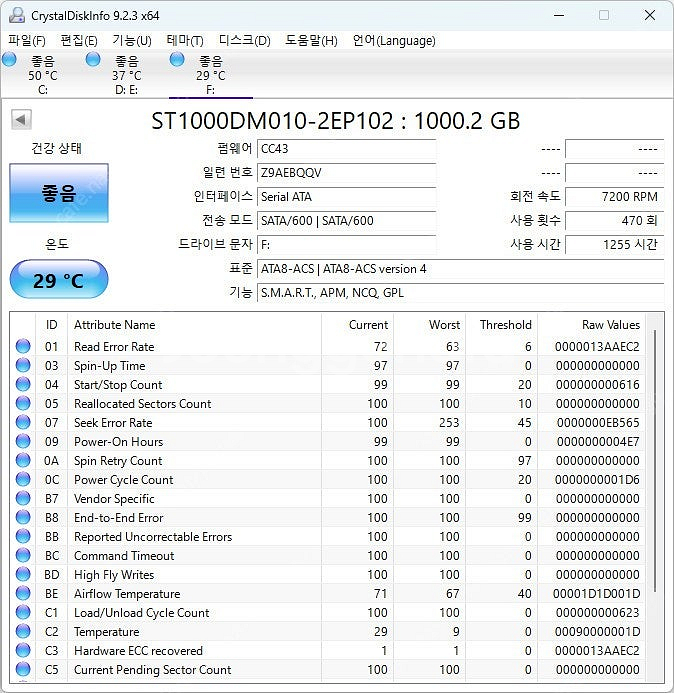Open the 편집(E) menu
Screen dimensions: 674x693
79,41
